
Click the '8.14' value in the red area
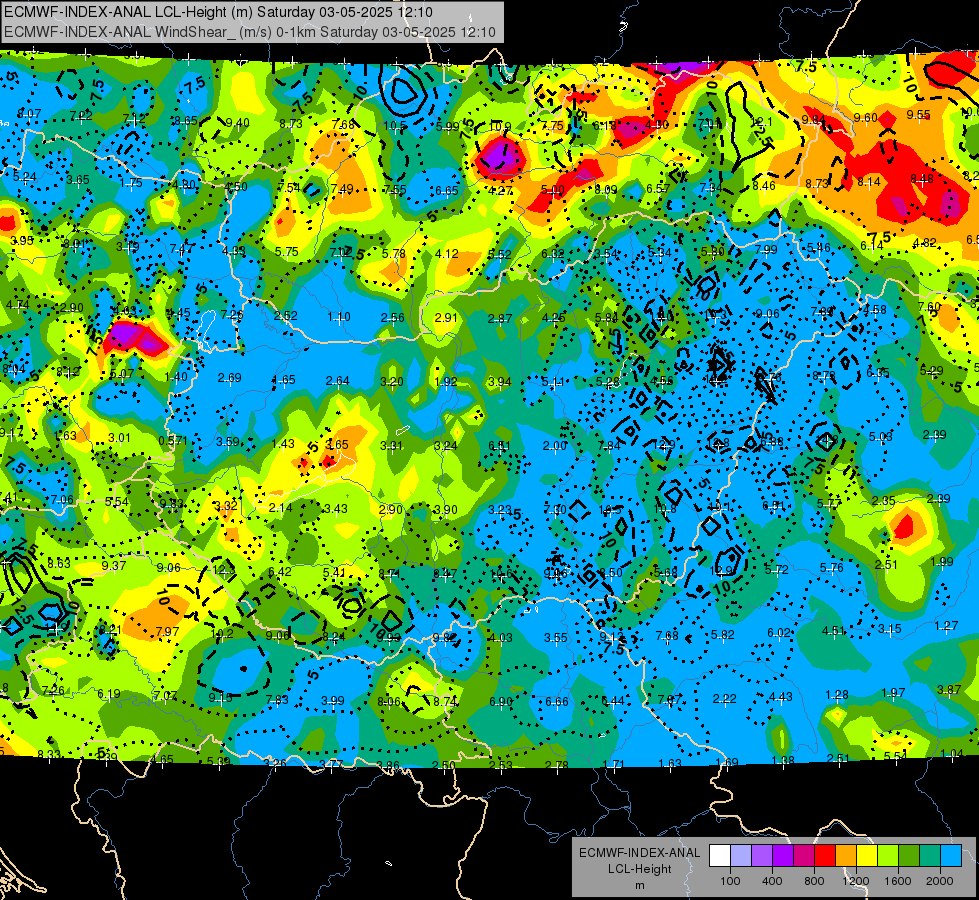[x=868, y=182]
